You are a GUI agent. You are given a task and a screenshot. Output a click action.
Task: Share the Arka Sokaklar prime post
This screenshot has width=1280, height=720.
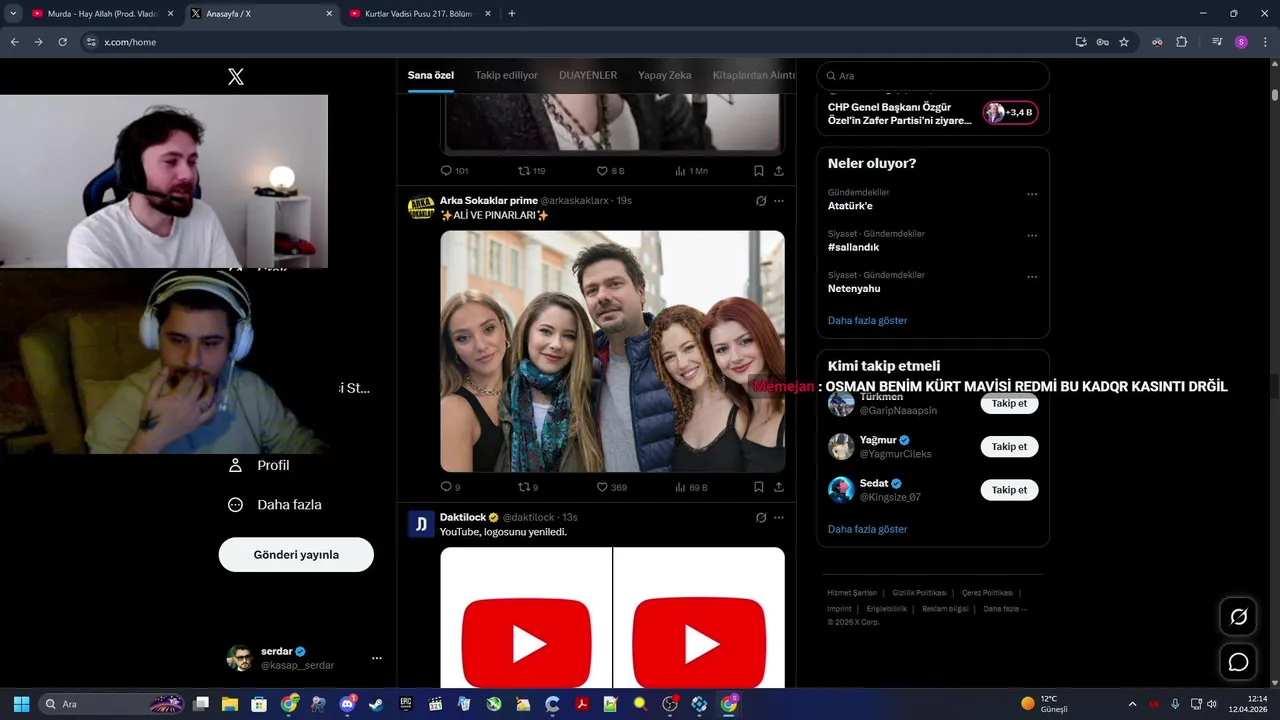click(x=779, y=487)
